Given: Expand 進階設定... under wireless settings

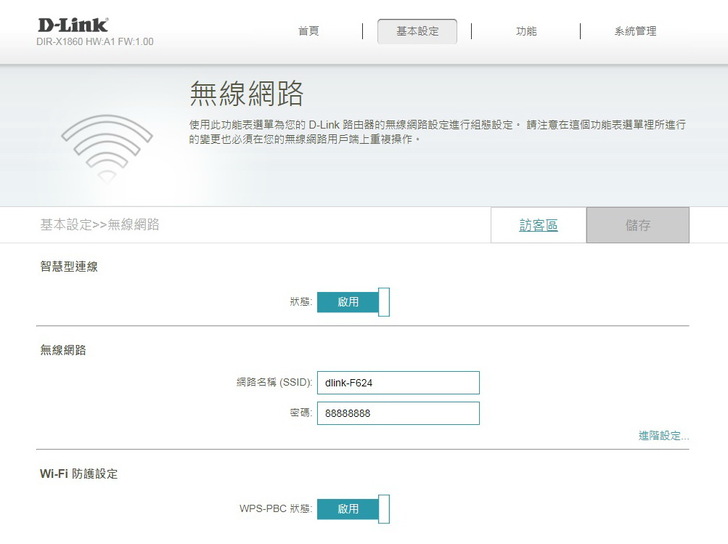Looking at the screenshot, I should click(x=663, y=436).
